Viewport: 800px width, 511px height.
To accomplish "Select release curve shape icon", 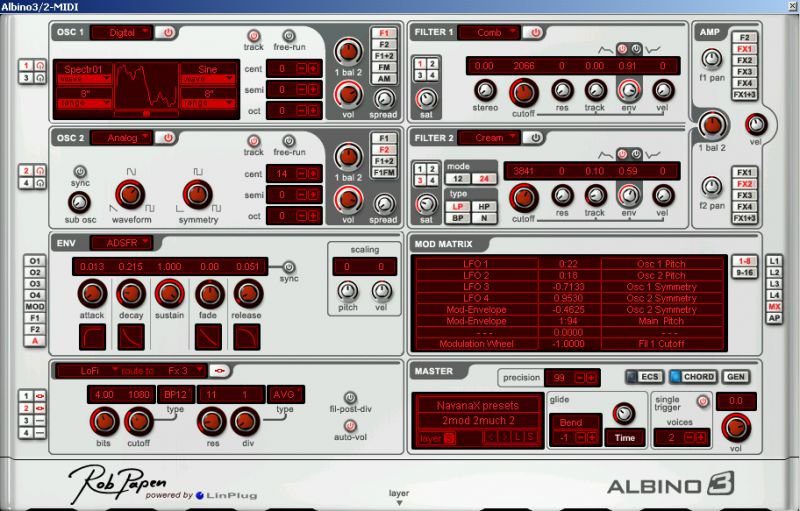I will 246,337.
